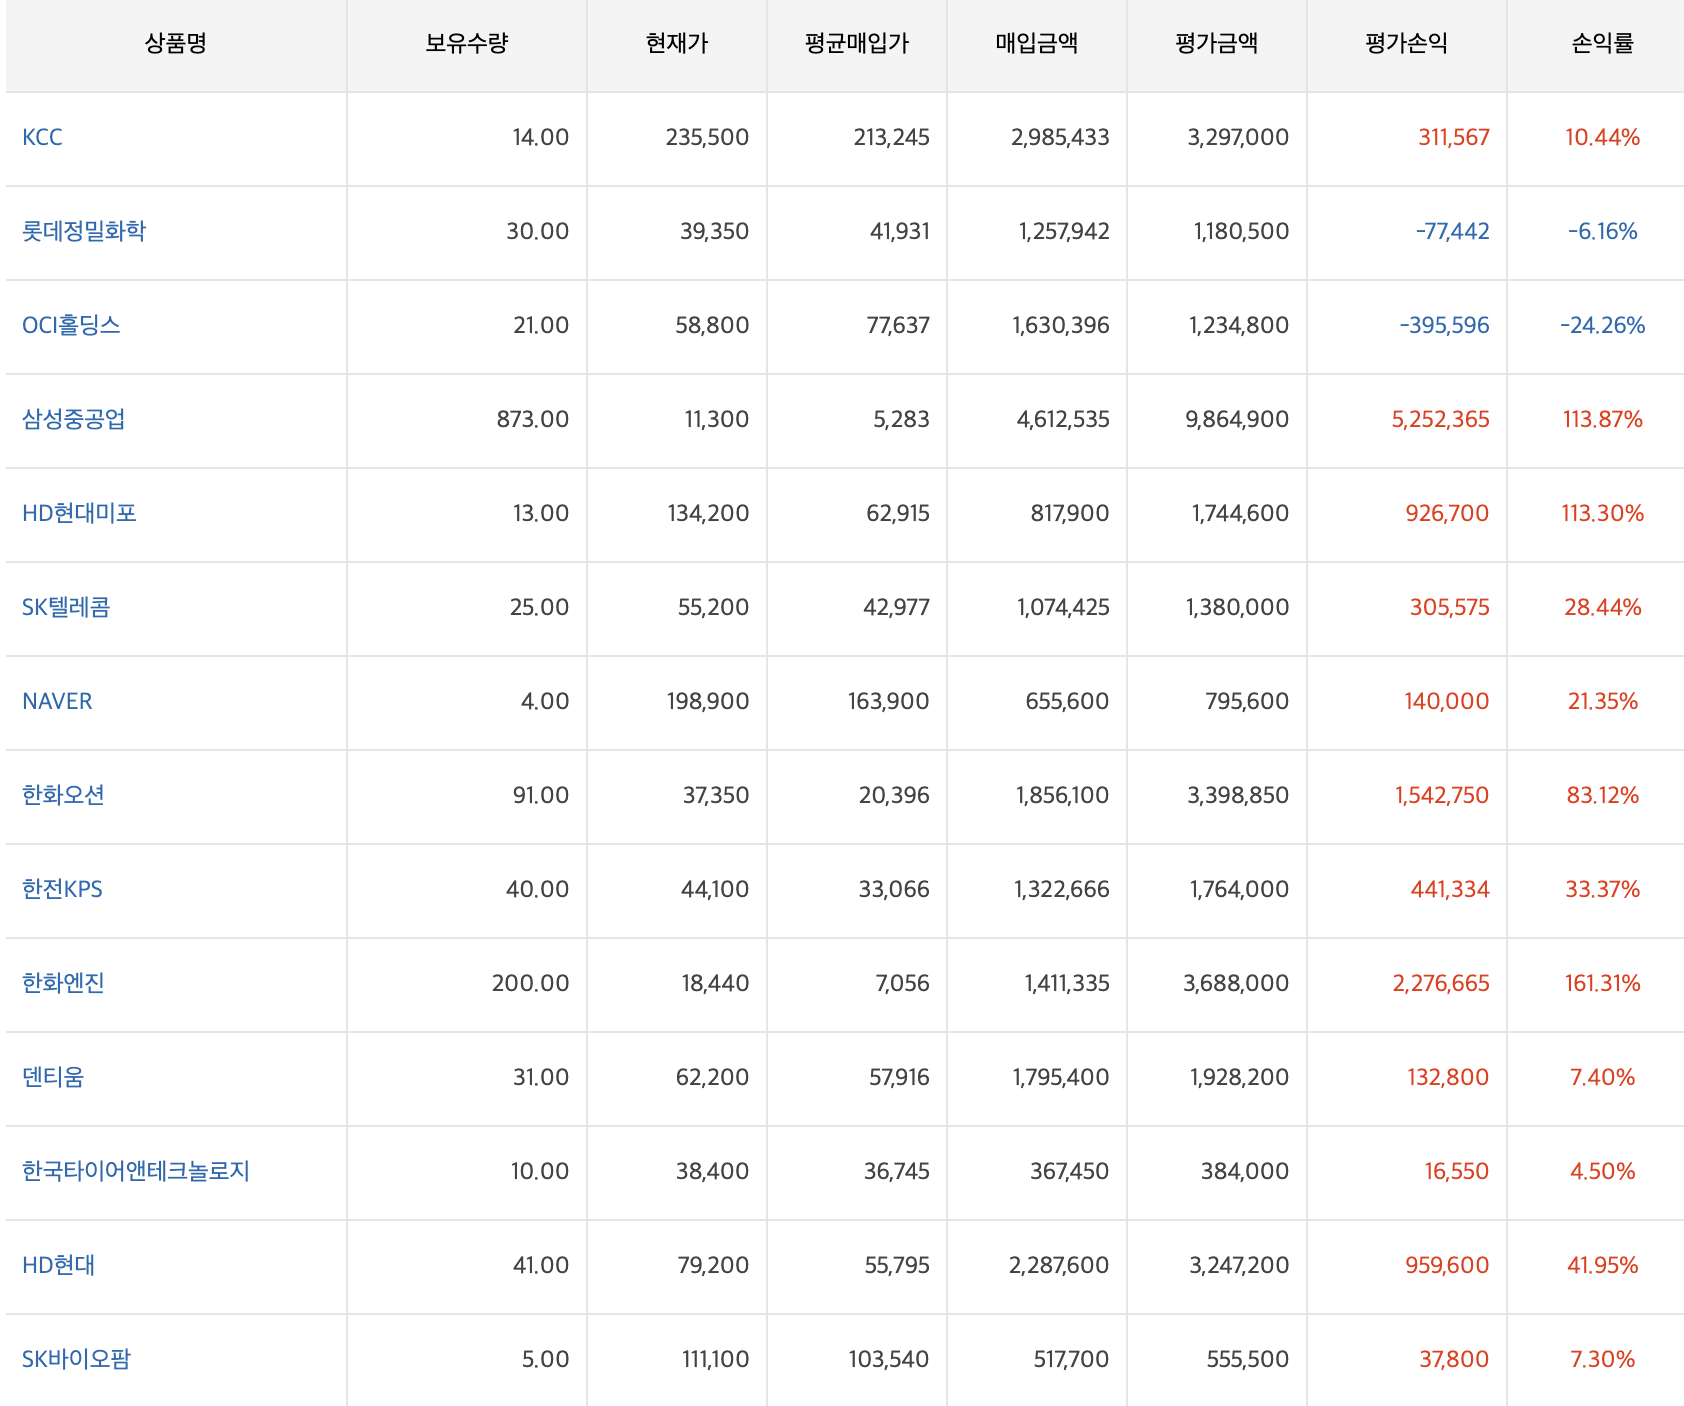
Task: Select HD현대미포 current price 134,200
Action: click(709, 514)
